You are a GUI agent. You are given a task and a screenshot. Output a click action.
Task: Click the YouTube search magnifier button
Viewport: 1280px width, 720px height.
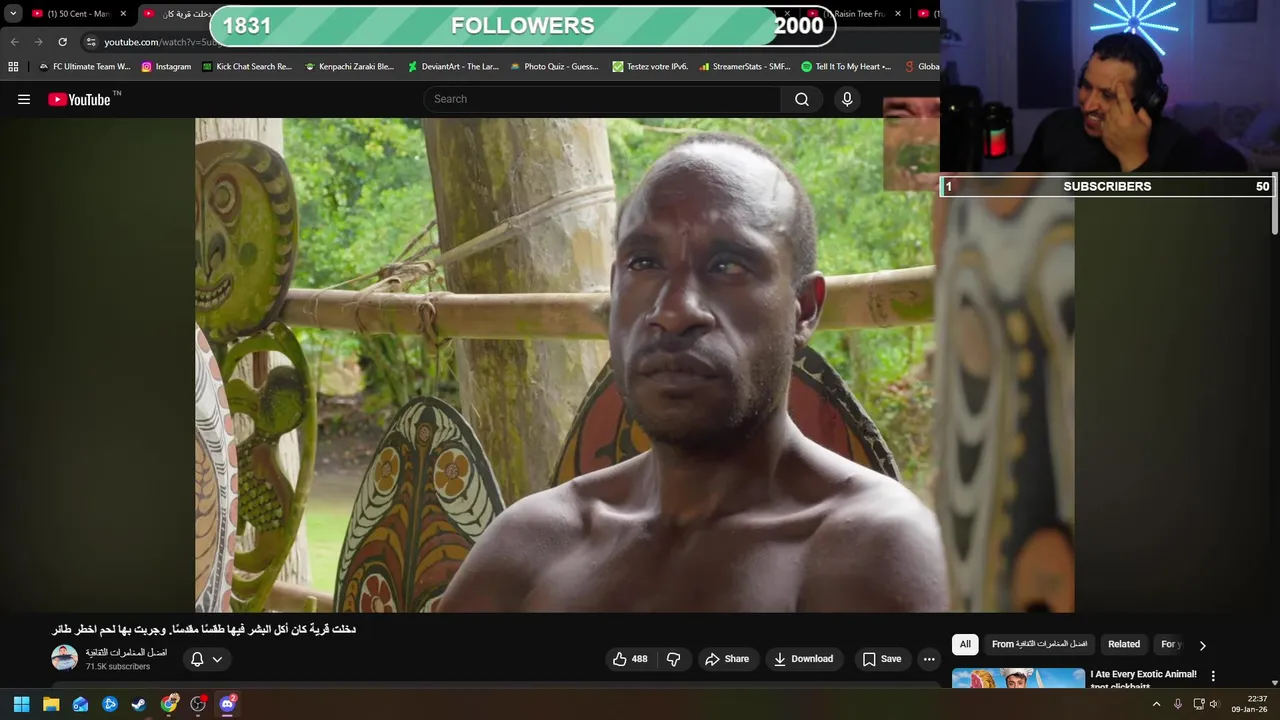pyautogui.click(x=802, y=99)
